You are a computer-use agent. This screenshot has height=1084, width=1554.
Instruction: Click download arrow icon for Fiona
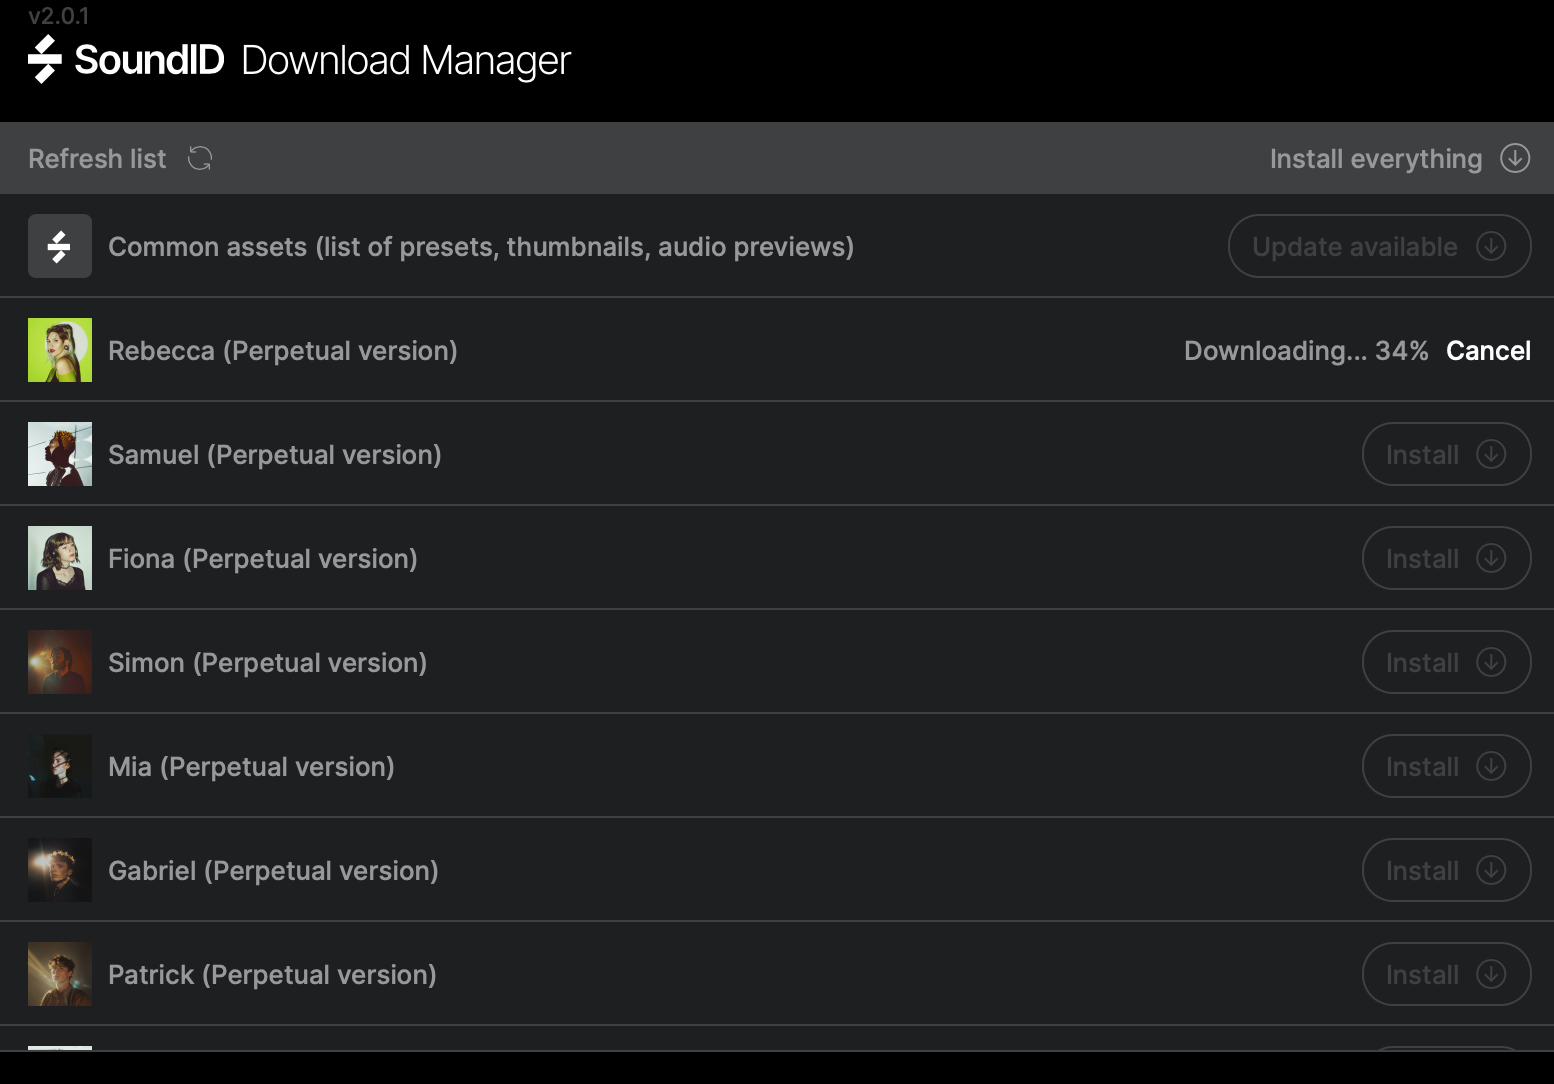coord(1491,558)
